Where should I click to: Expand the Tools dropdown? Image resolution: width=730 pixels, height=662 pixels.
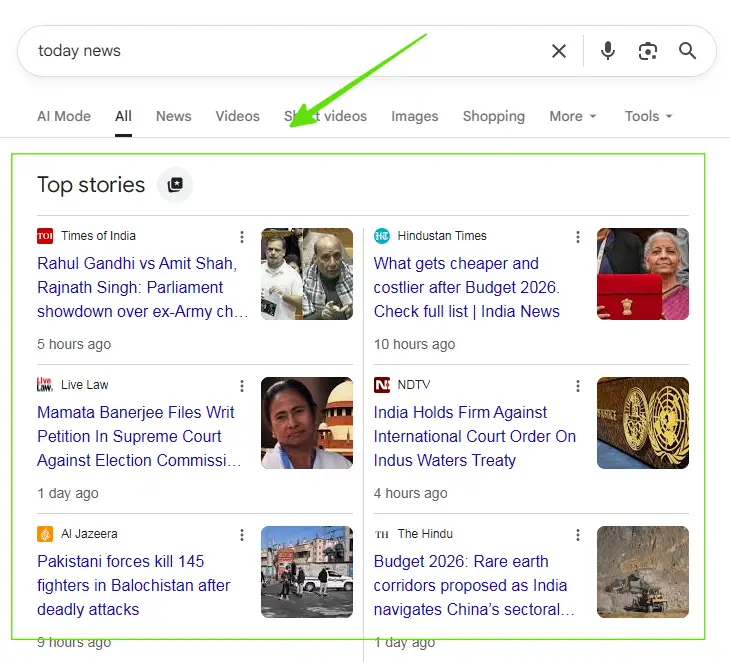click(x=648, y=116)
